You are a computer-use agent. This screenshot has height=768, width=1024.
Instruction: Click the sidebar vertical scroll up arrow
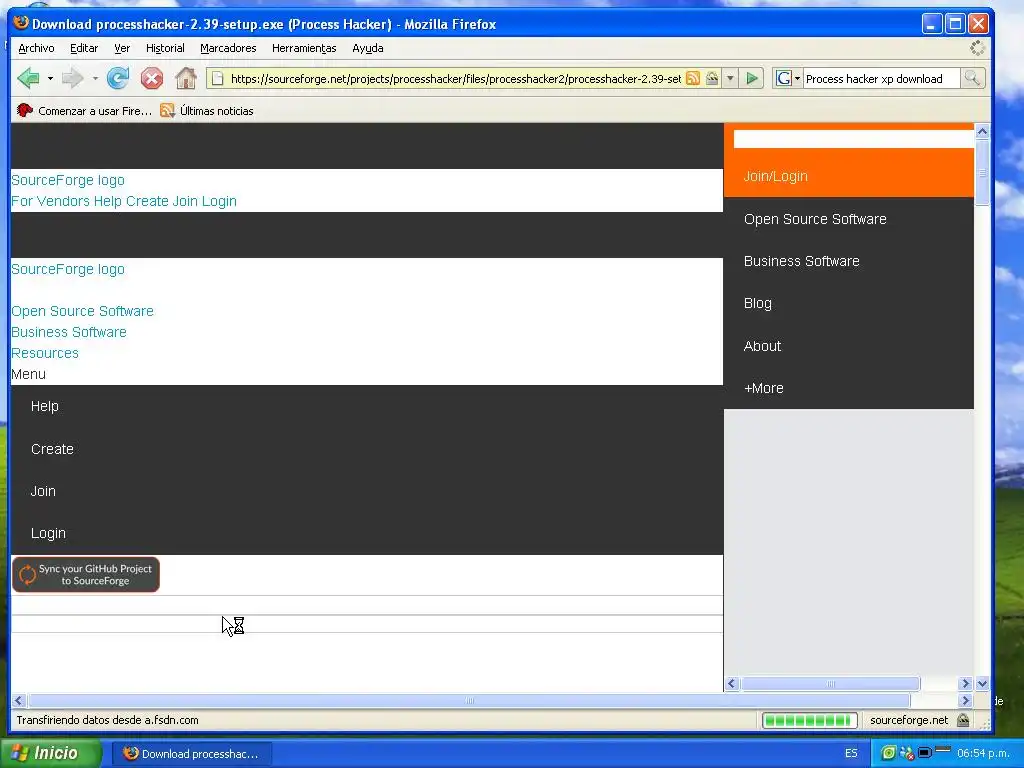click(x=982, y=131)
